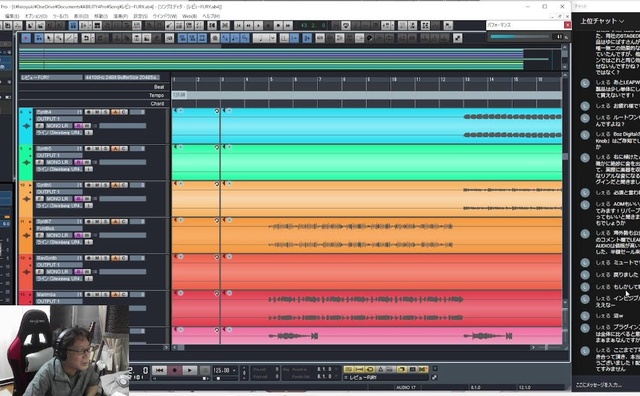Click the pink marker icon in editor toolbar
The width and height of the screenshot is (640, 396).
(x=26, y=38)
